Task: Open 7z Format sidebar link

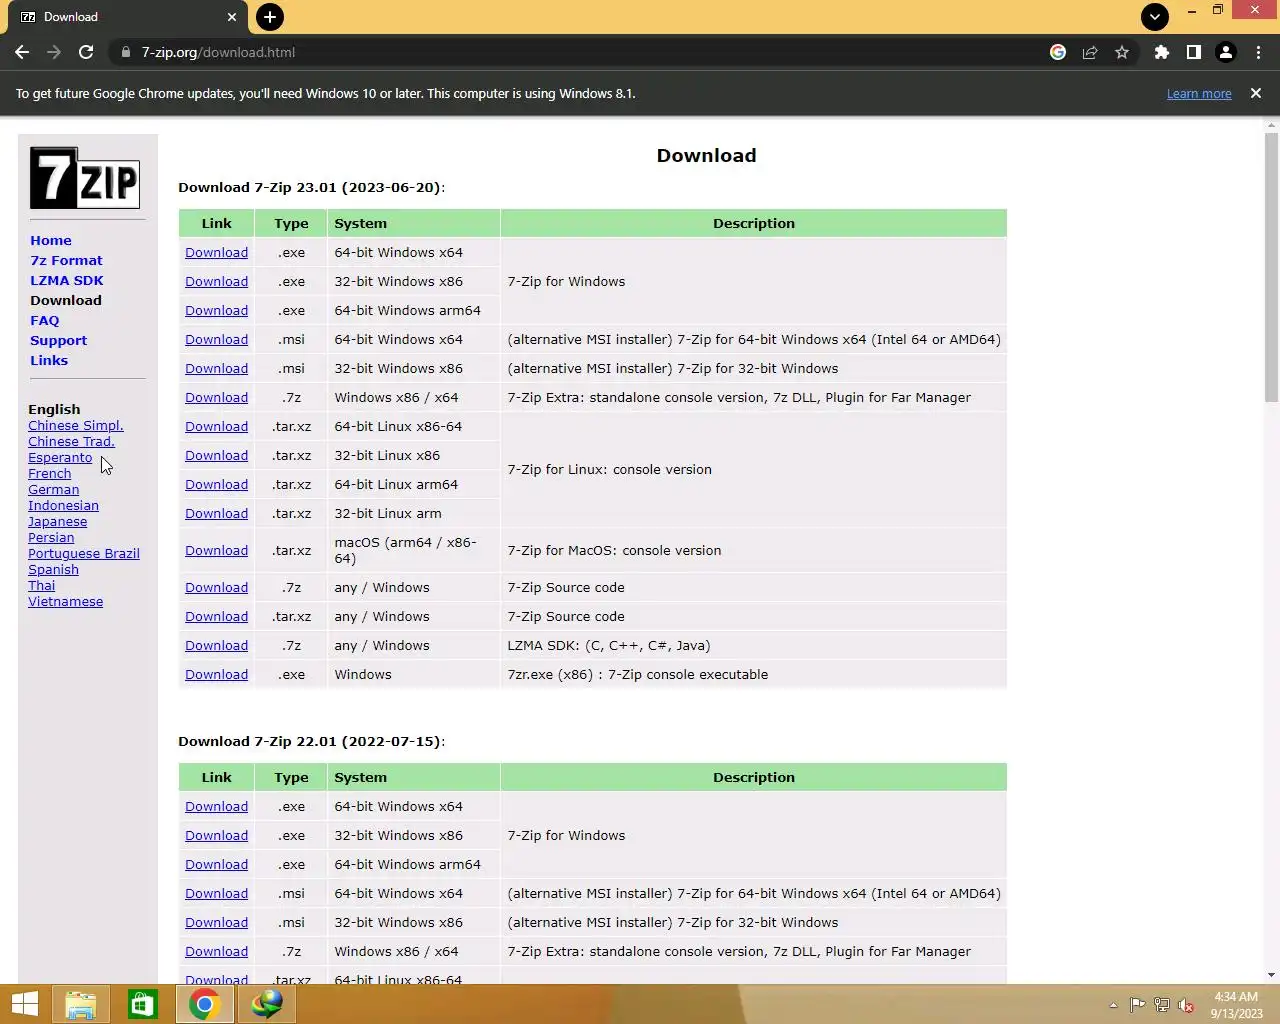Action: point(66,260)
